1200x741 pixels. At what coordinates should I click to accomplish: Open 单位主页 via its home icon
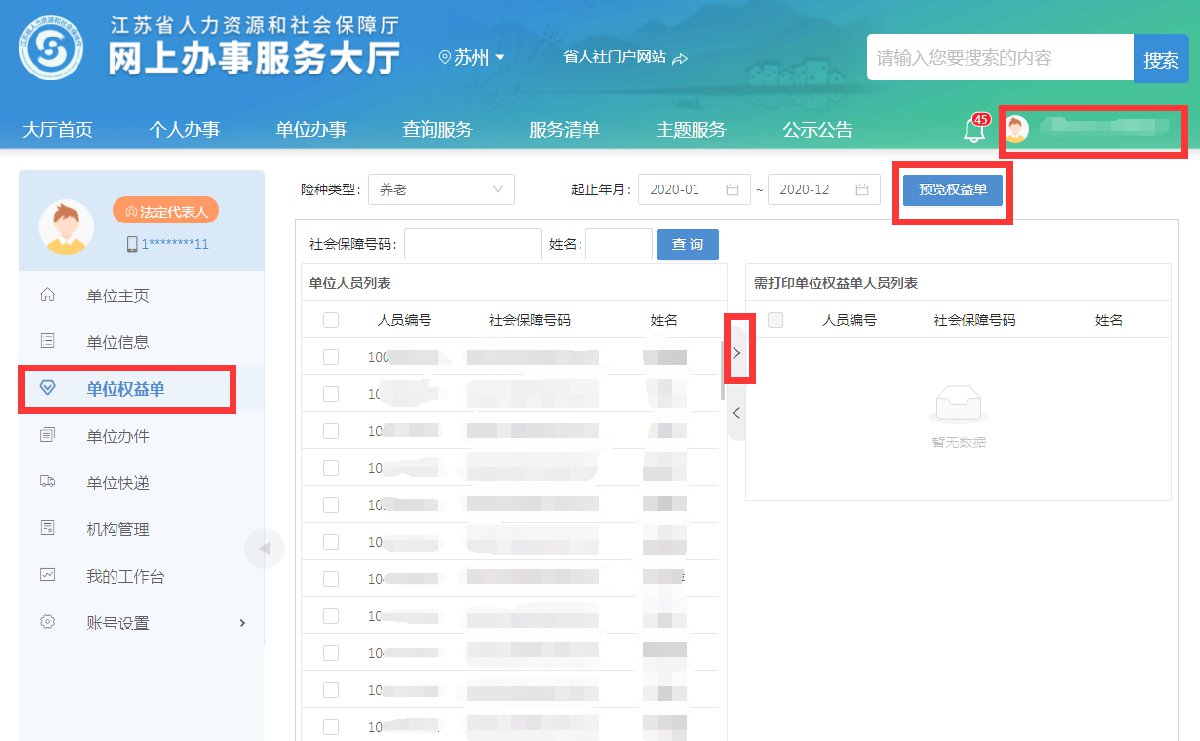pos(47,295)
